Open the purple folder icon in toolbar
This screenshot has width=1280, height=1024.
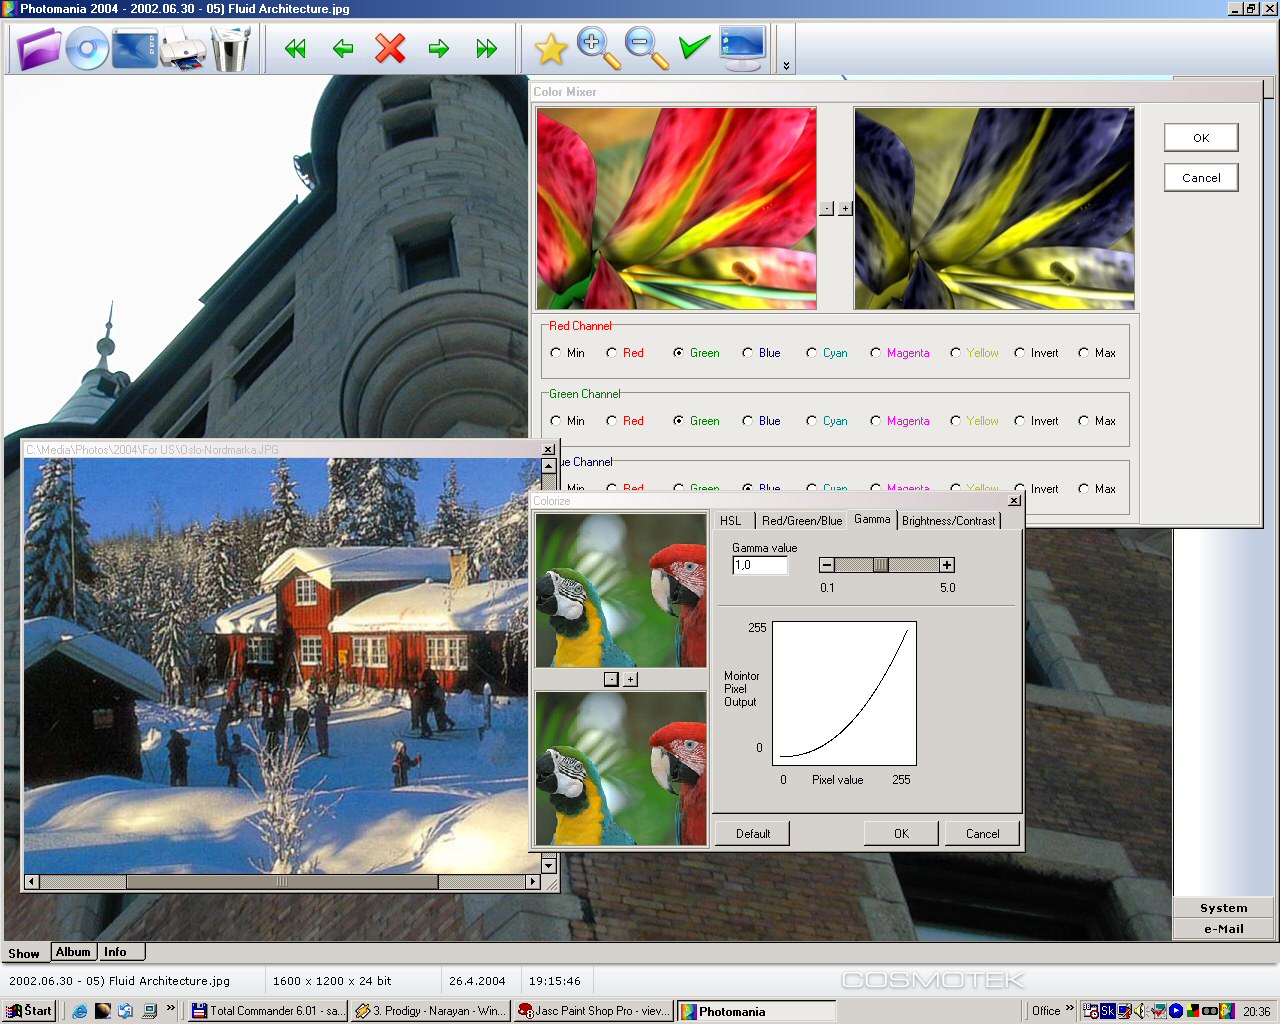click(x=39, y=48)
